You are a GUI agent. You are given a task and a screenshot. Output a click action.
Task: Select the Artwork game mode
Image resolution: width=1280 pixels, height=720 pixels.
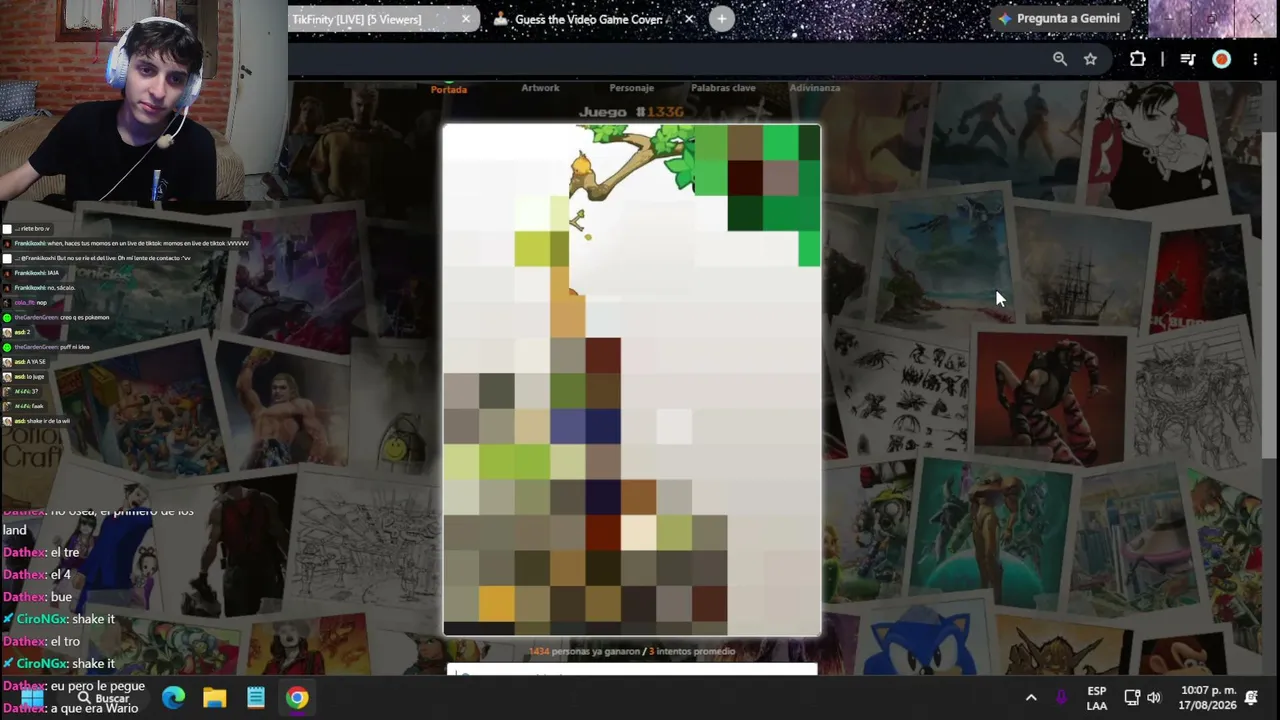coord(540,88)
